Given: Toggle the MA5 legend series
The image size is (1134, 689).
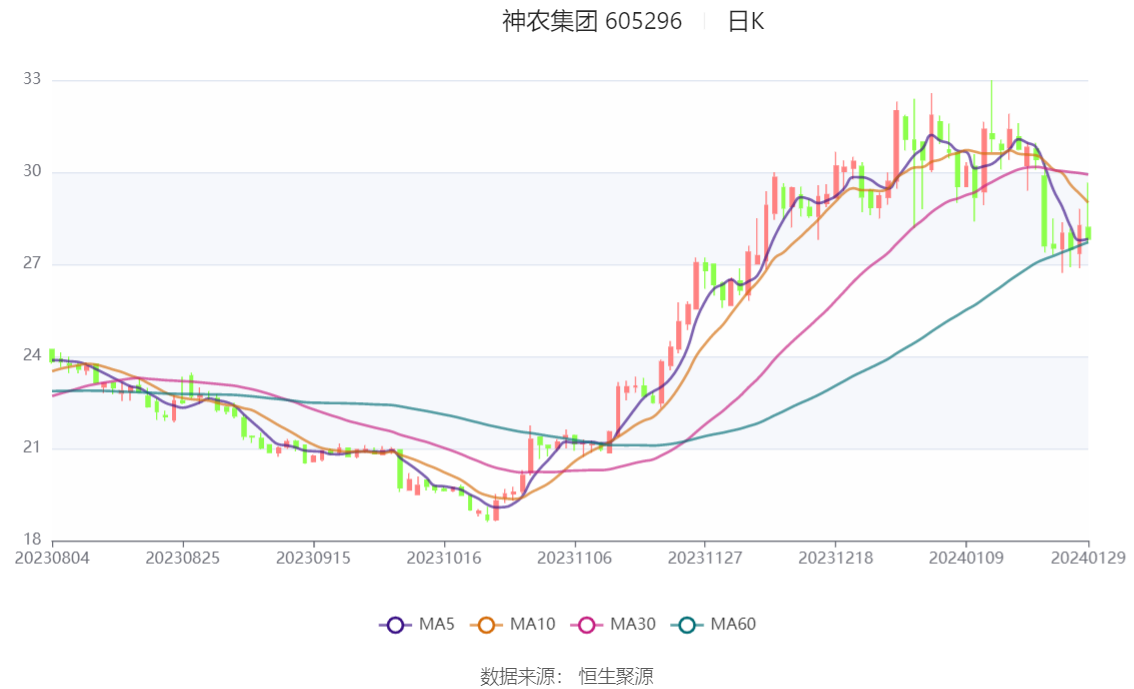Looking at the screenshot, I should click(x=417, y=624).
